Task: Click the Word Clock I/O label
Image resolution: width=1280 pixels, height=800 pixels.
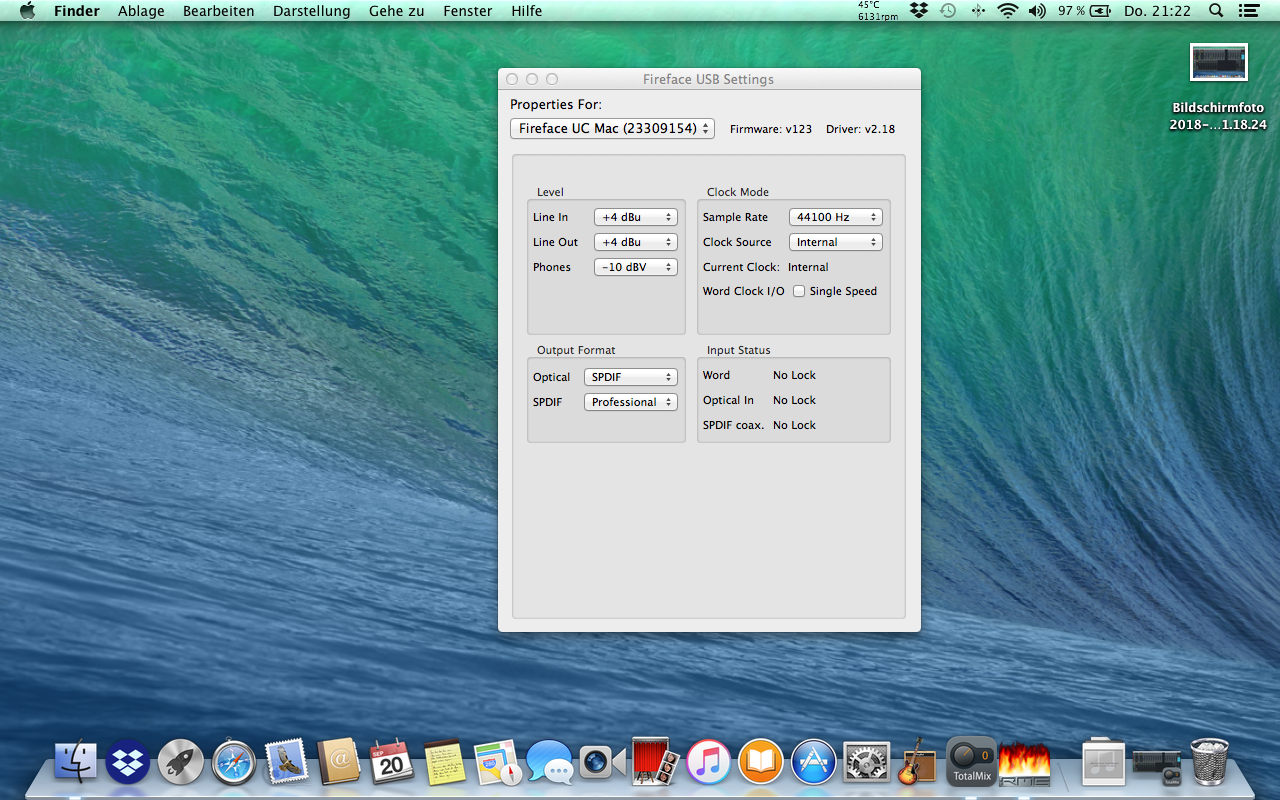Action: 743,291
